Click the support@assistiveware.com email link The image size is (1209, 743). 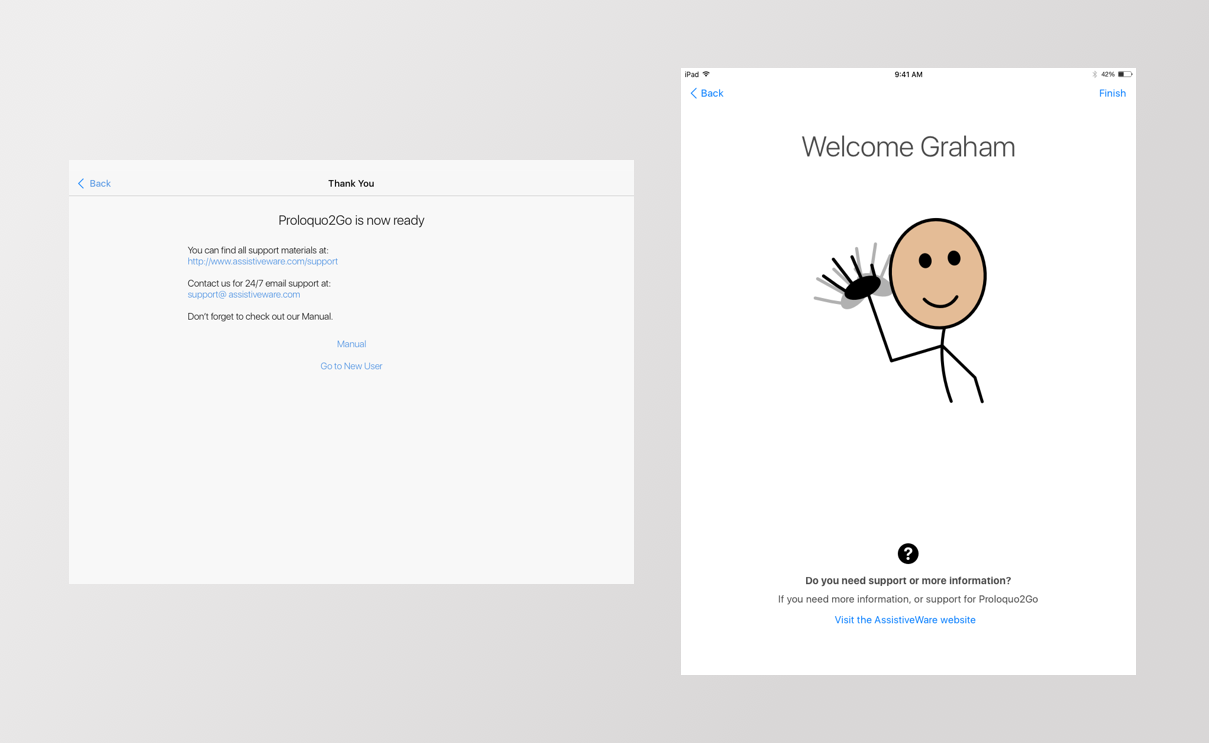coord(243,294)
